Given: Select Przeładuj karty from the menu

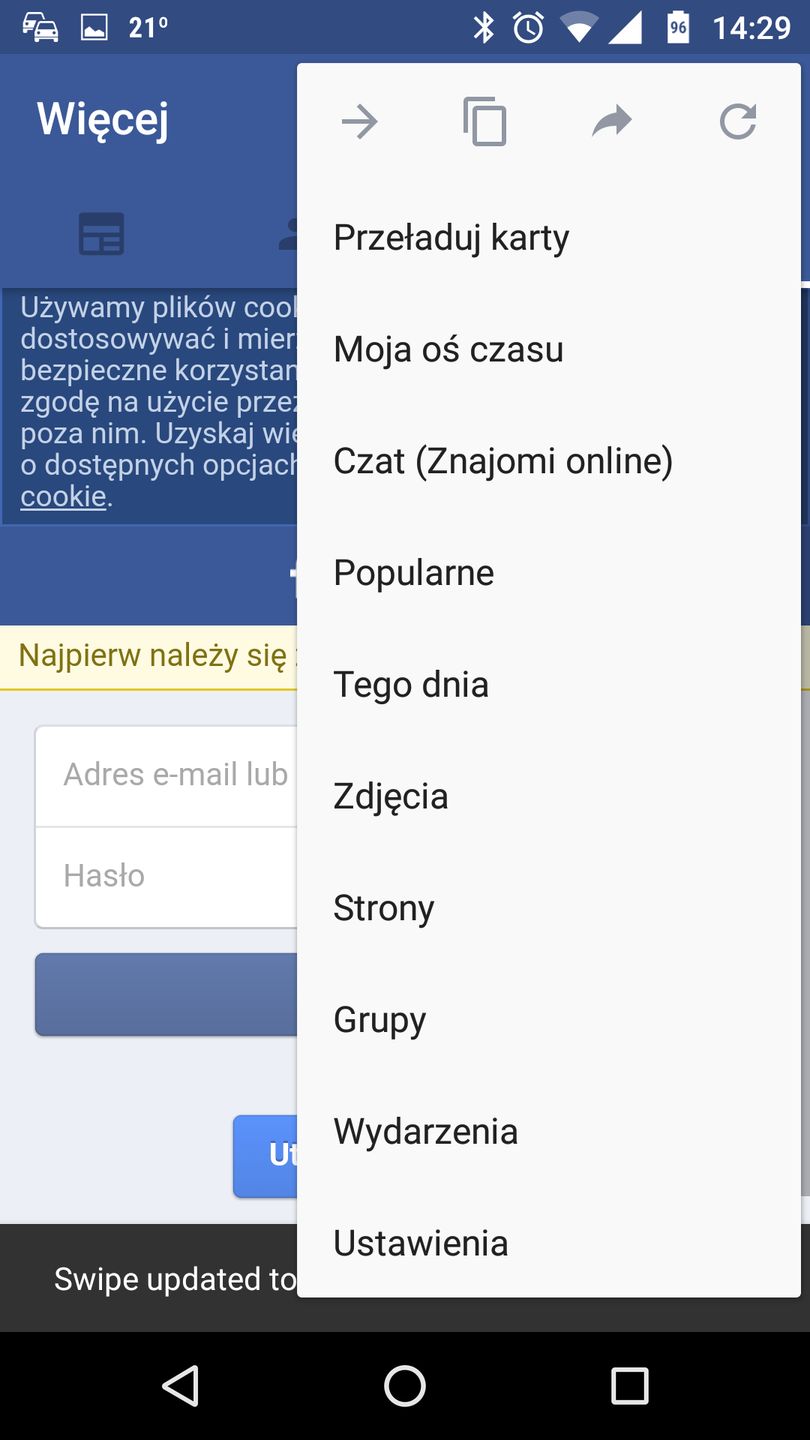Looking at the screenshot, I should (x=451, y=237).
